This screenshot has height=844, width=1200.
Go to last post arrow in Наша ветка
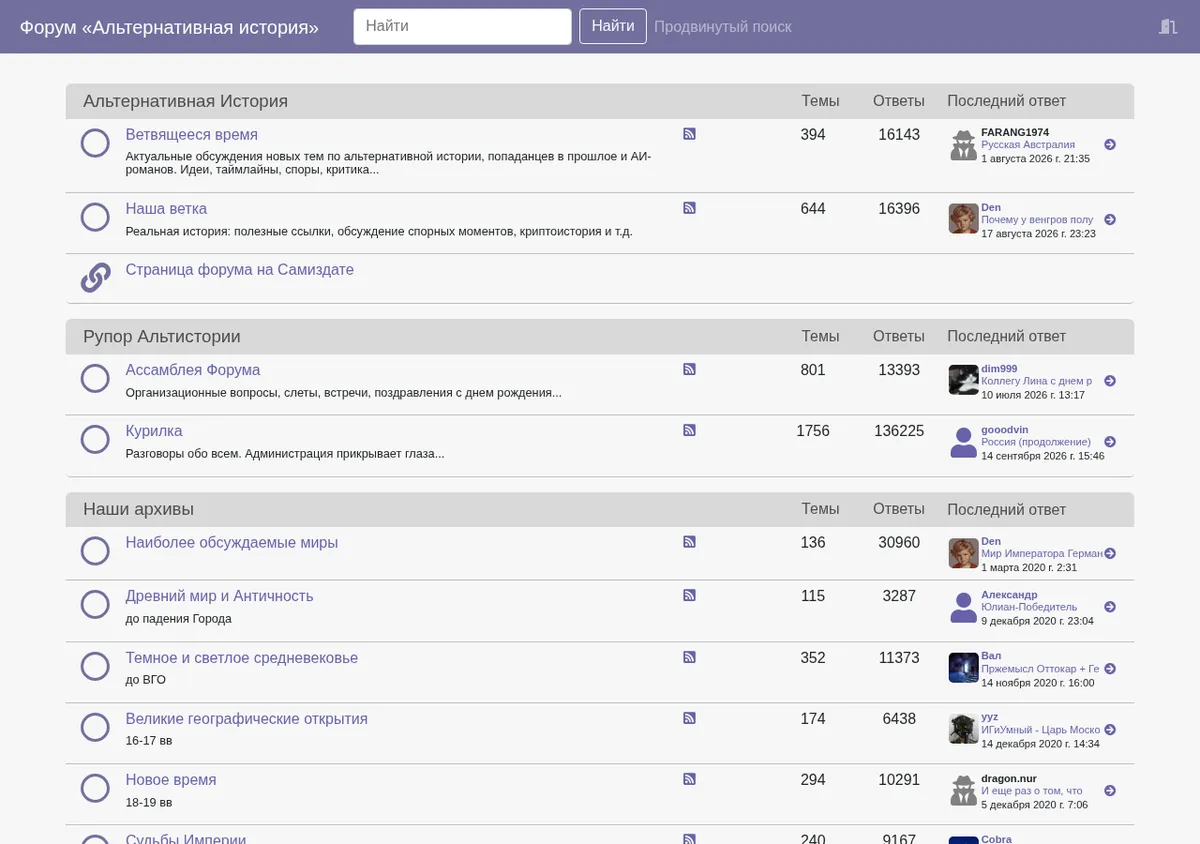1110,220
